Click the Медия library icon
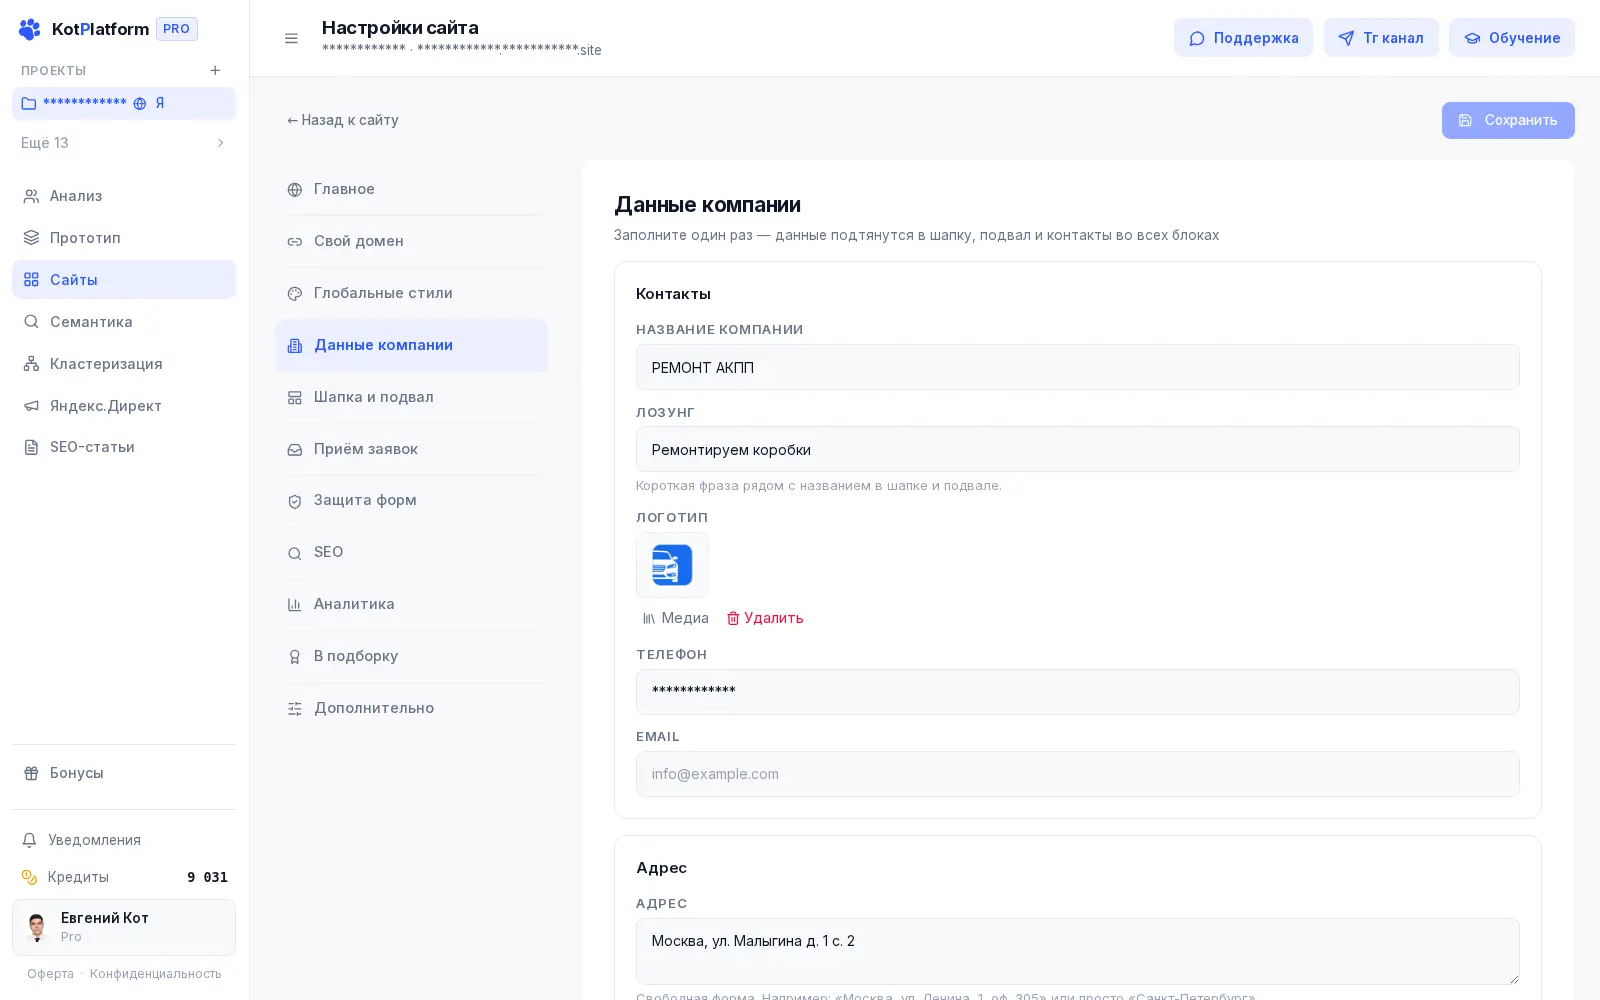This screenshot has height=1000, width=1600. pos(649,619)
